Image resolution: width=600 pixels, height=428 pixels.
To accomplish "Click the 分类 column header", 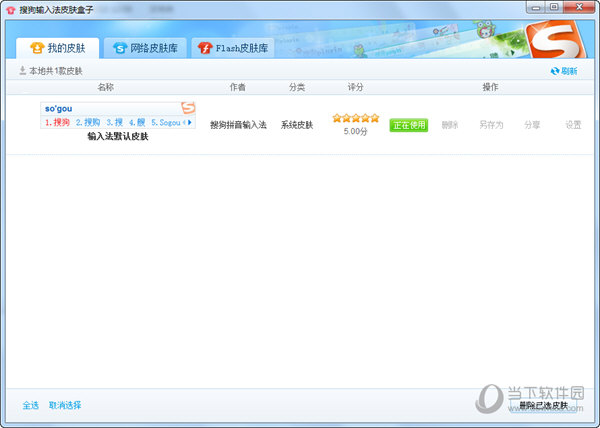I will click(x=297, y=87).
